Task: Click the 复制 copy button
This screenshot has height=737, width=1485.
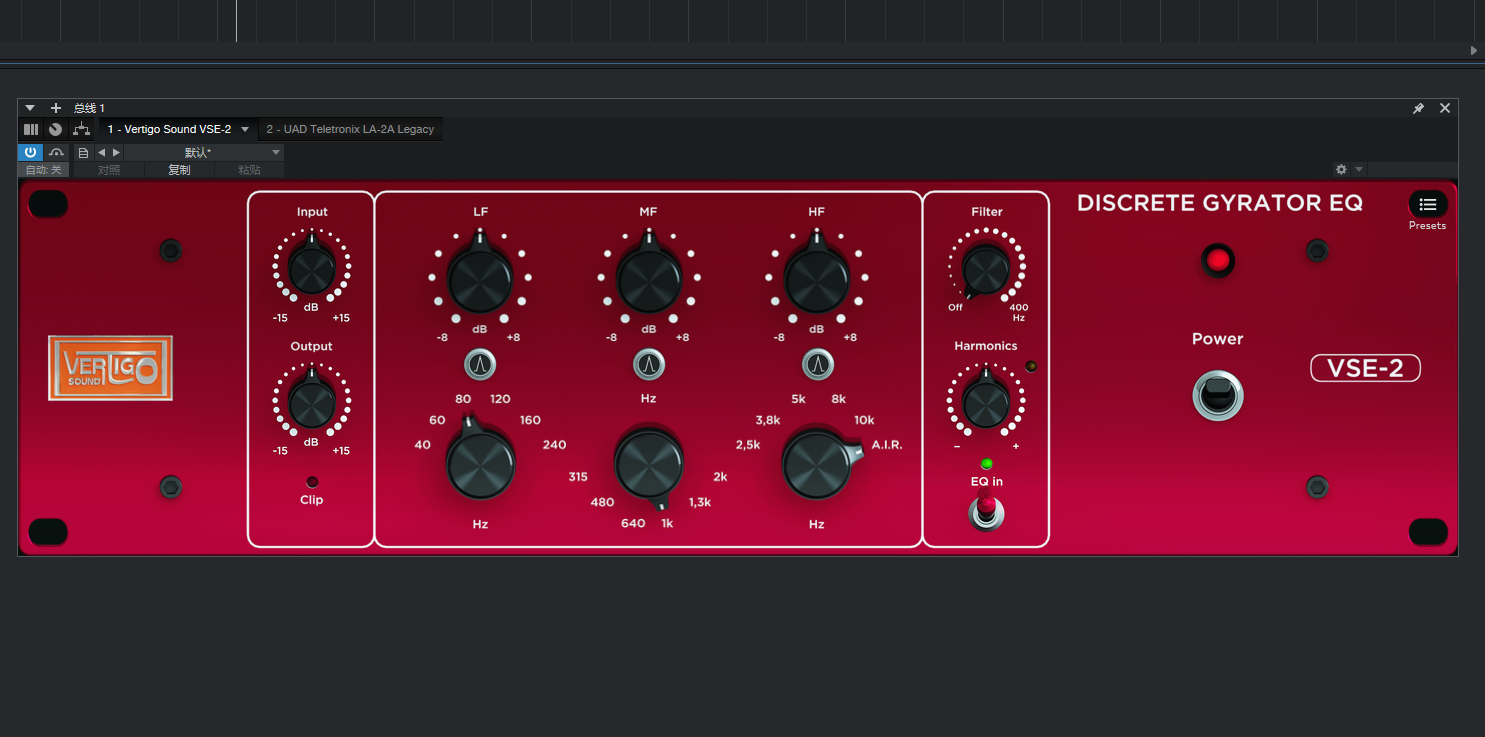Action: coord(179,170)
